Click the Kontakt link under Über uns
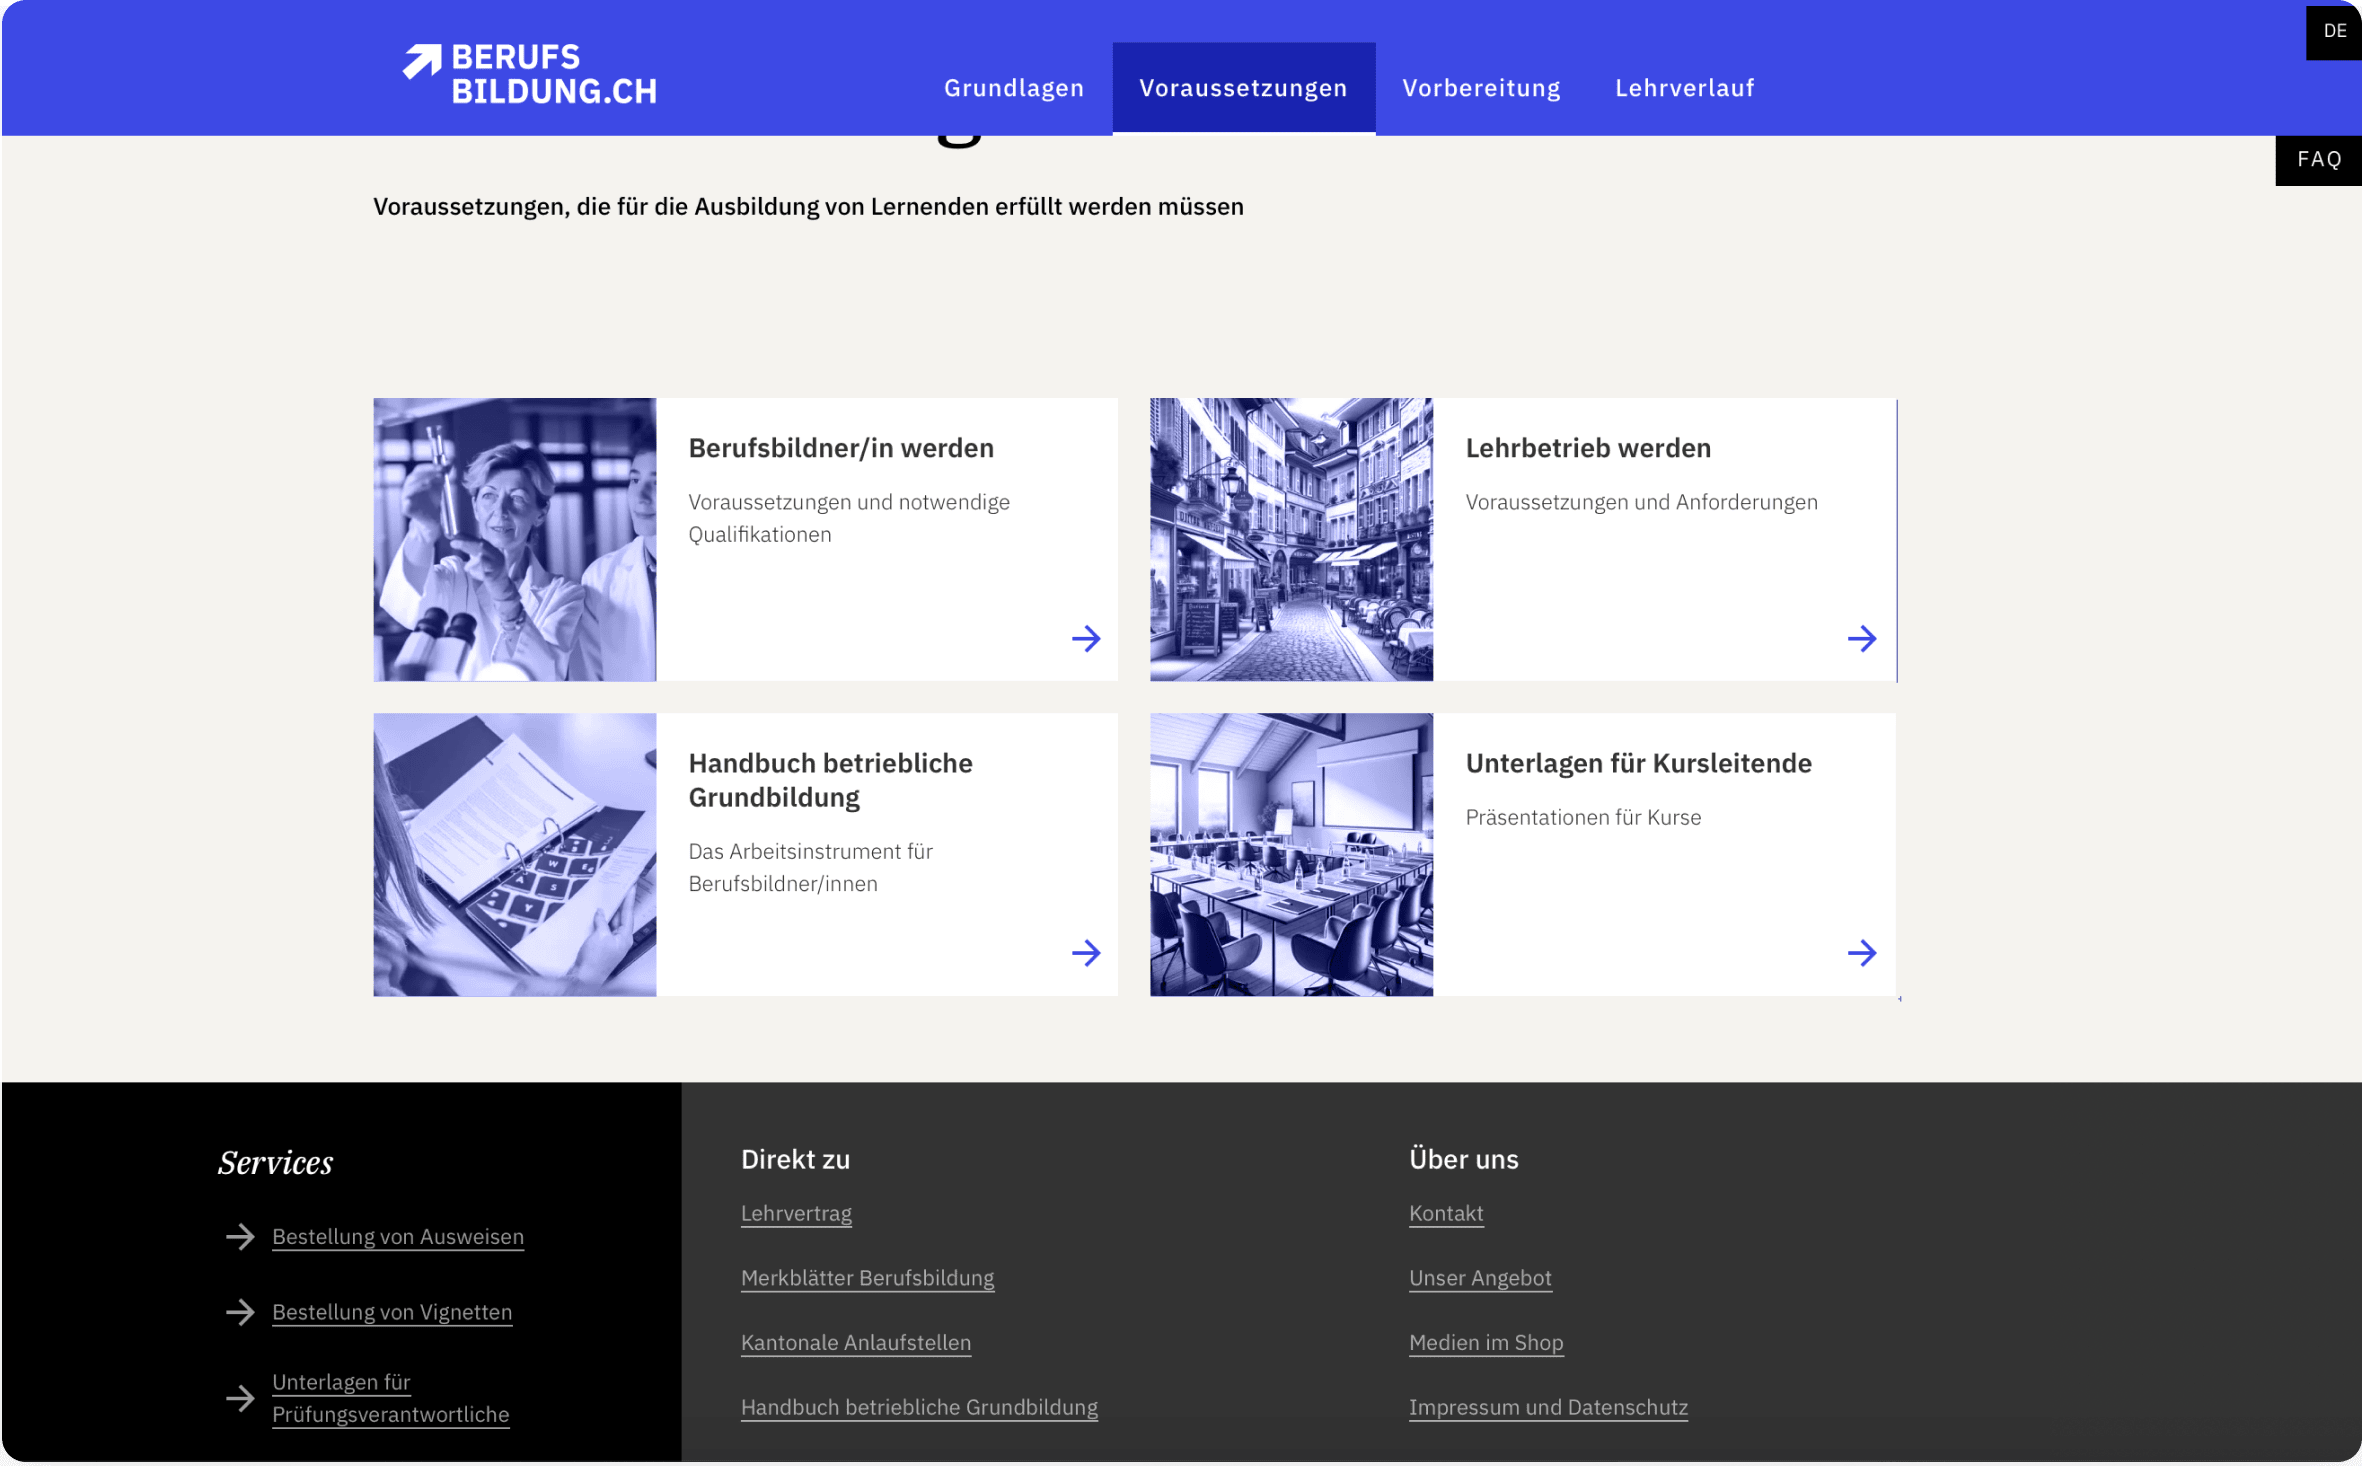The height and width of the screenshot is (1466, 2362). [1446, 1213]
